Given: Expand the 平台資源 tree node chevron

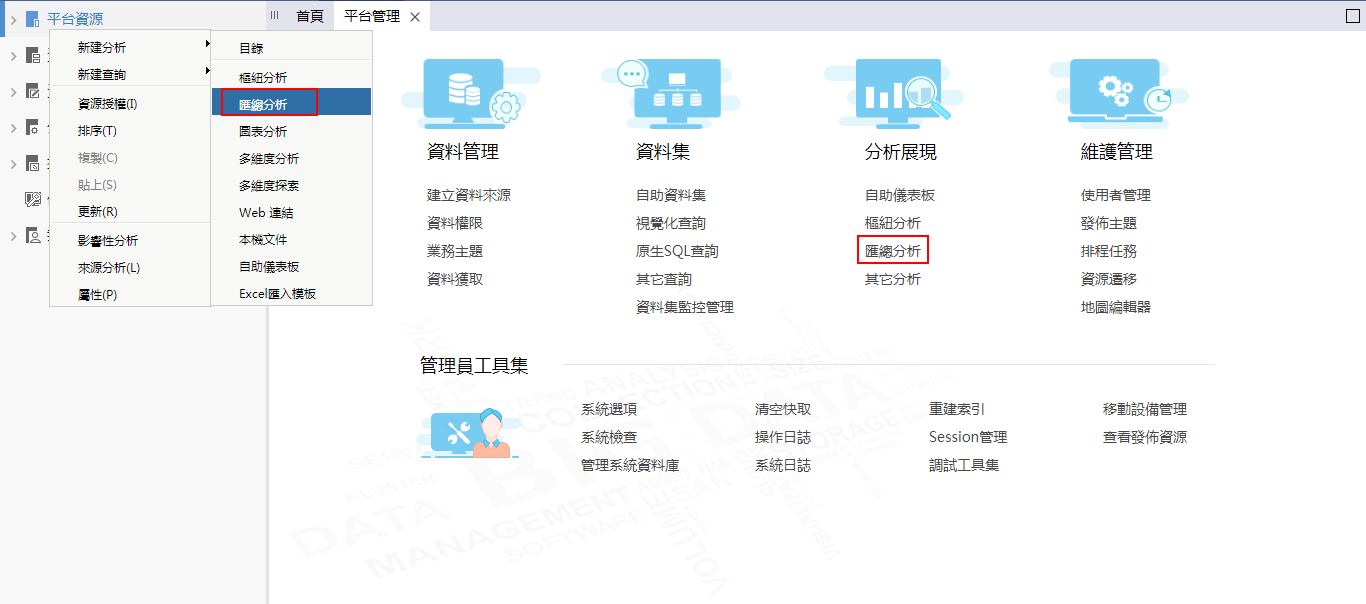Looking at the screenshot, I should click(x=12, y=19).
